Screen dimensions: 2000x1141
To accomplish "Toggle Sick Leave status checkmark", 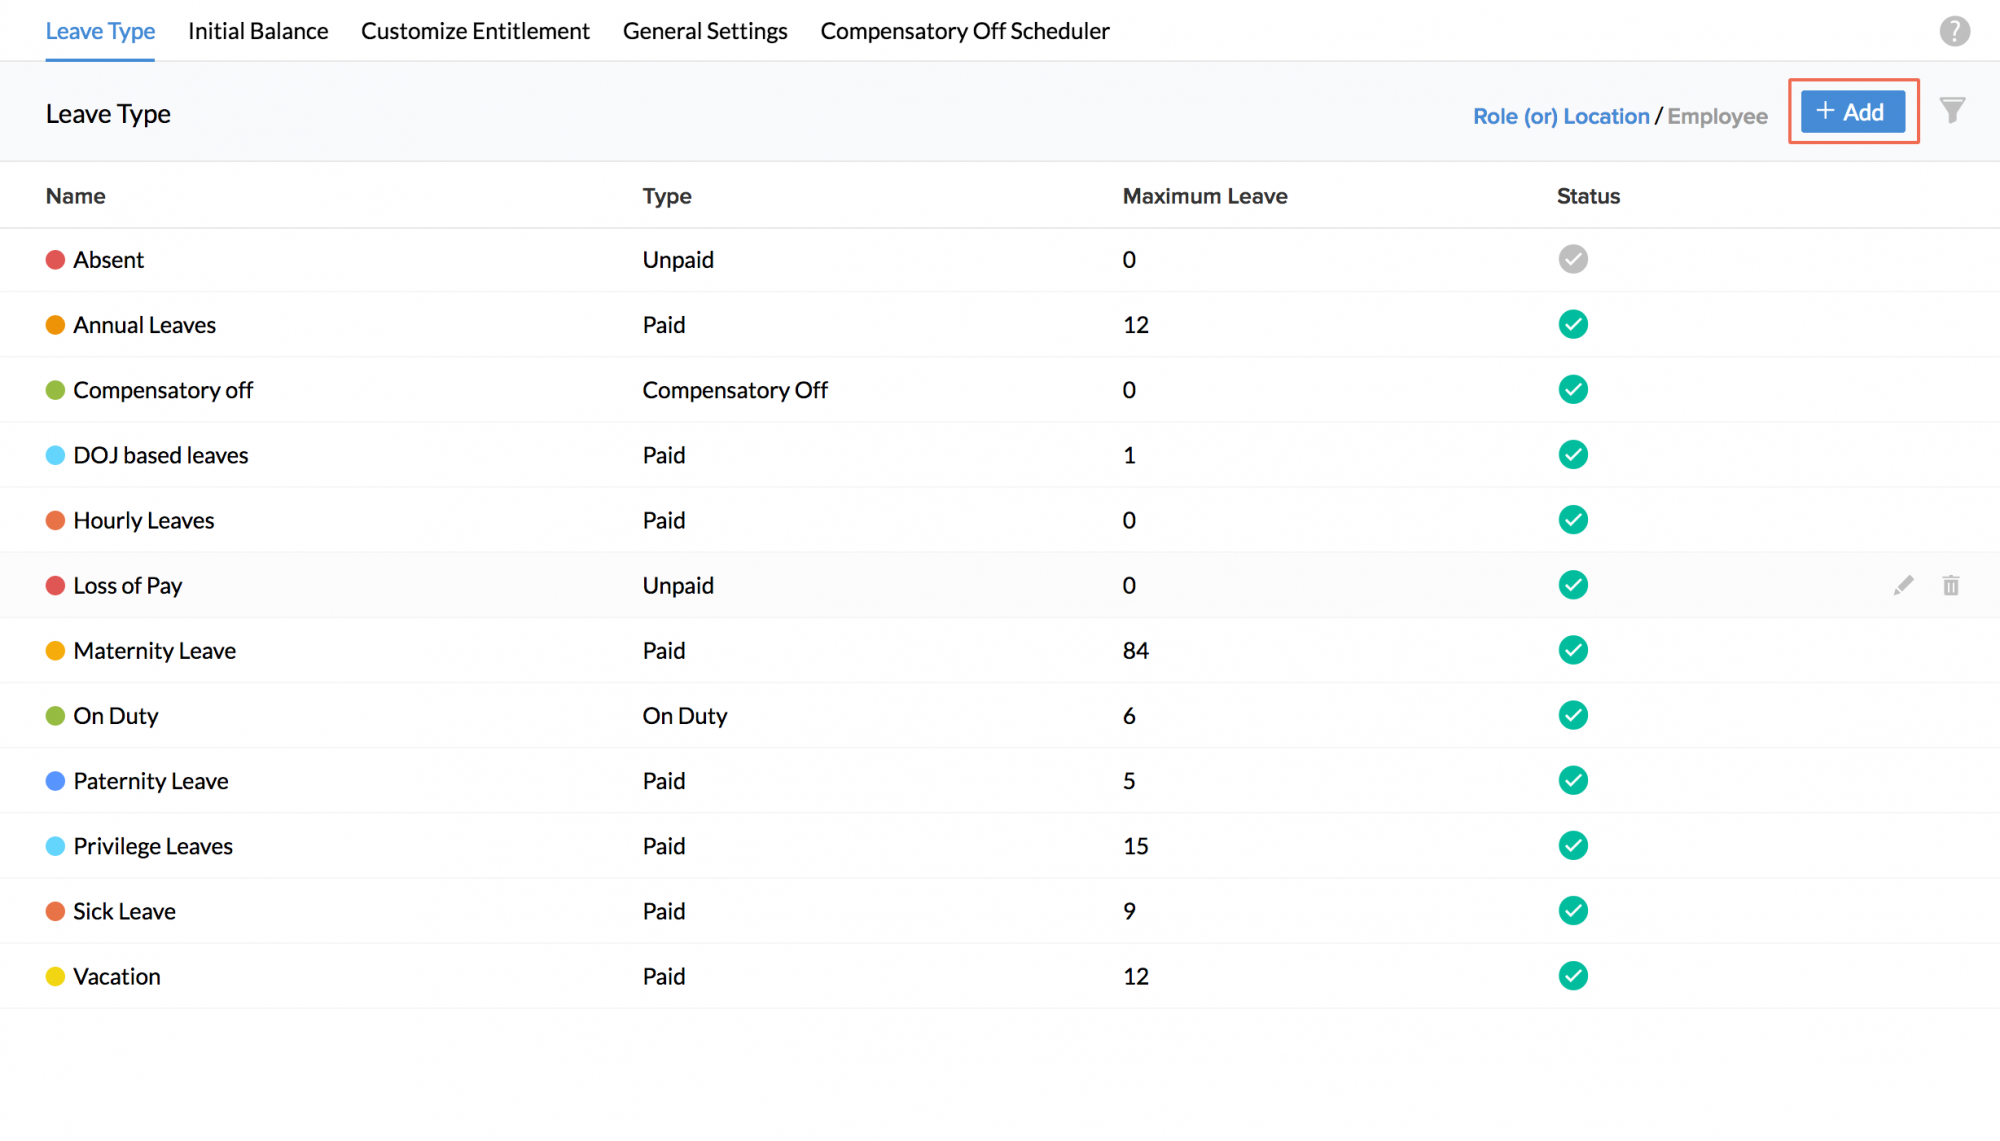I will coord(1572,911).
